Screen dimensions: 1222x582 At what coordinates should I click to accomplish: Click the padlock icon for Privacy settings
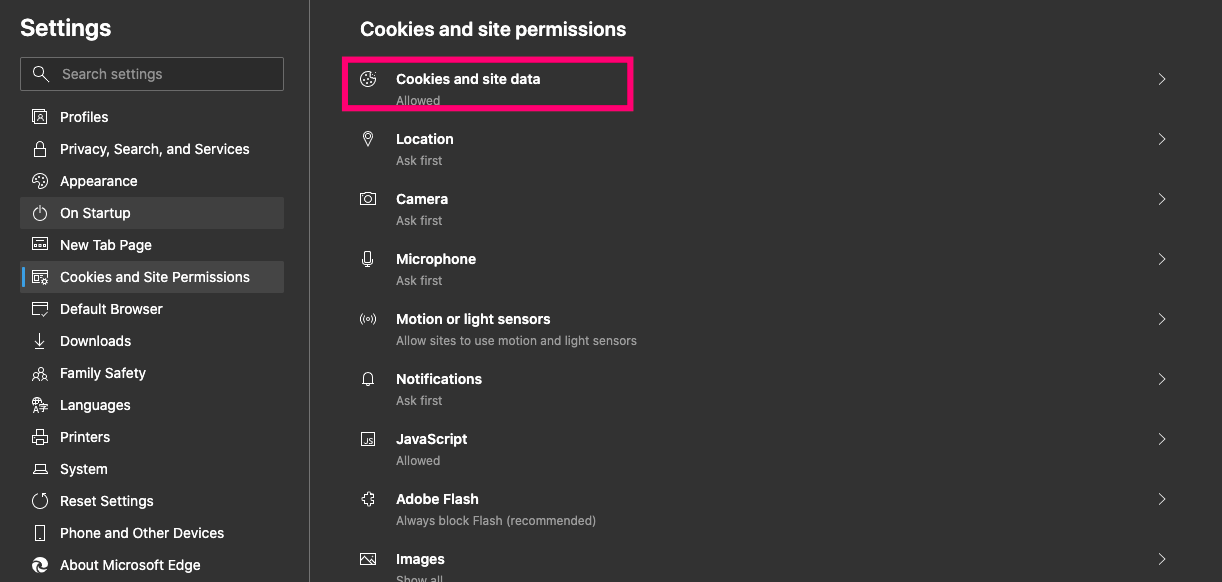pyautogui.click(x=40, y=149)
